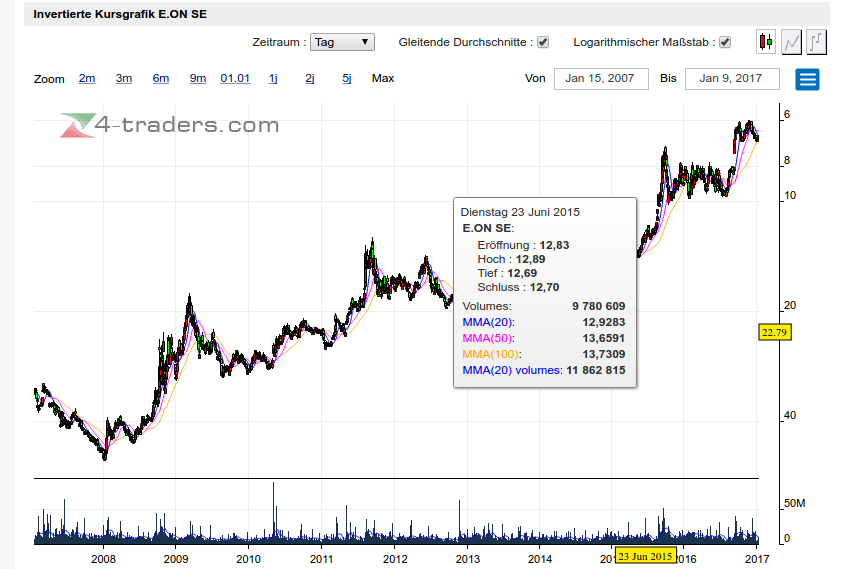Edit the Von date field Jan 15, 2007
This screenshot has height=569, width=844.
tap(601, 79)
